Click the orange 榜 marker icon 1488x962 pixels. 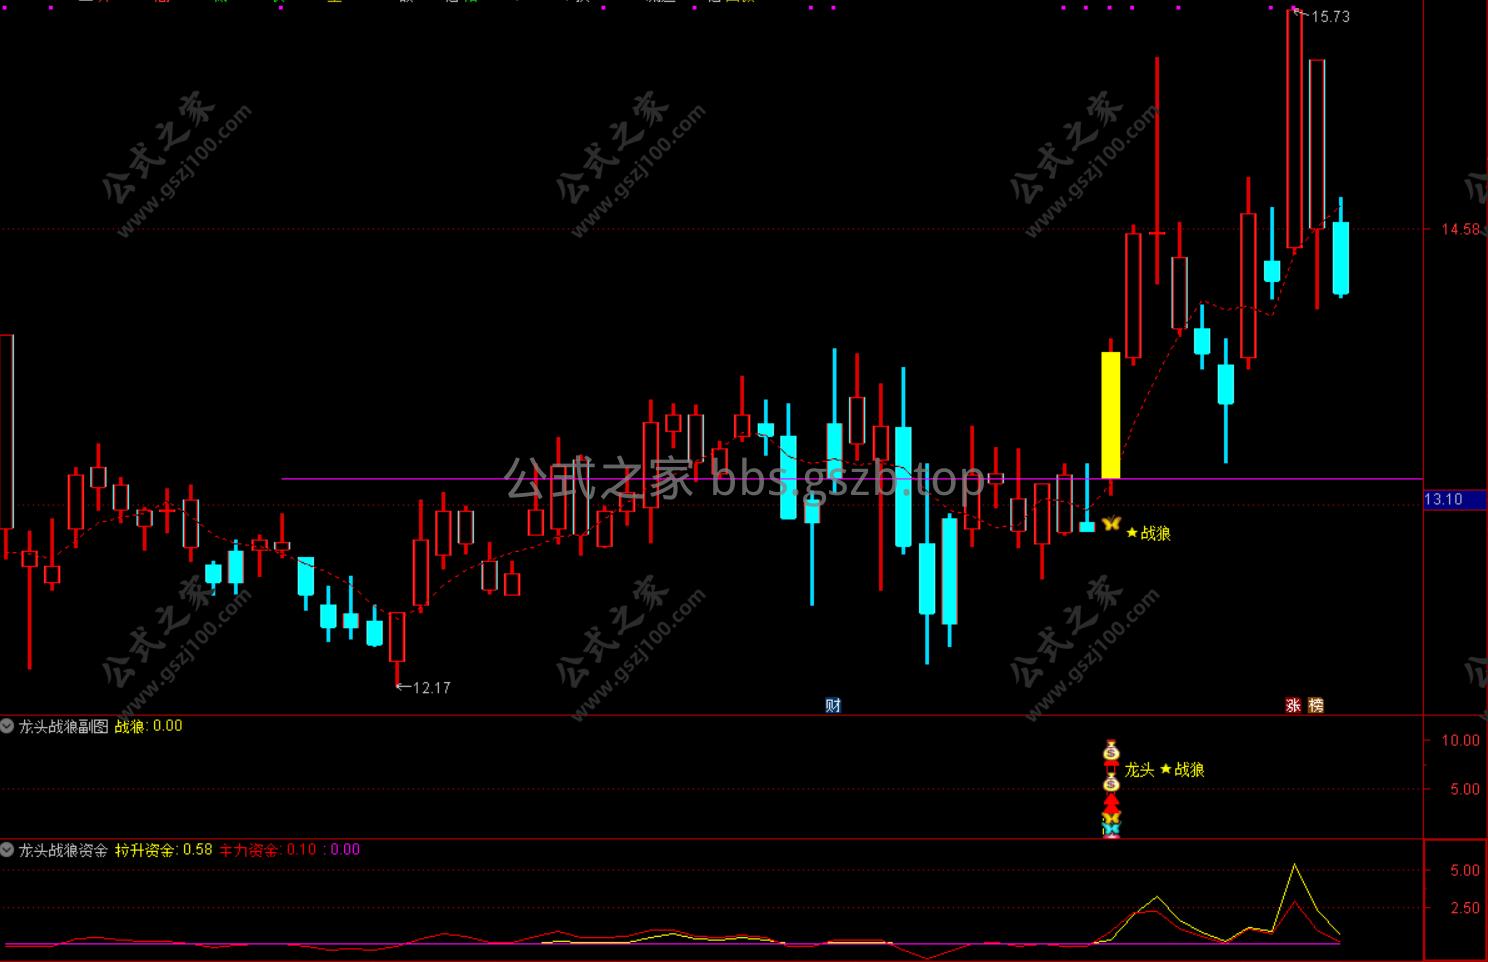[x=1315, y=705]
